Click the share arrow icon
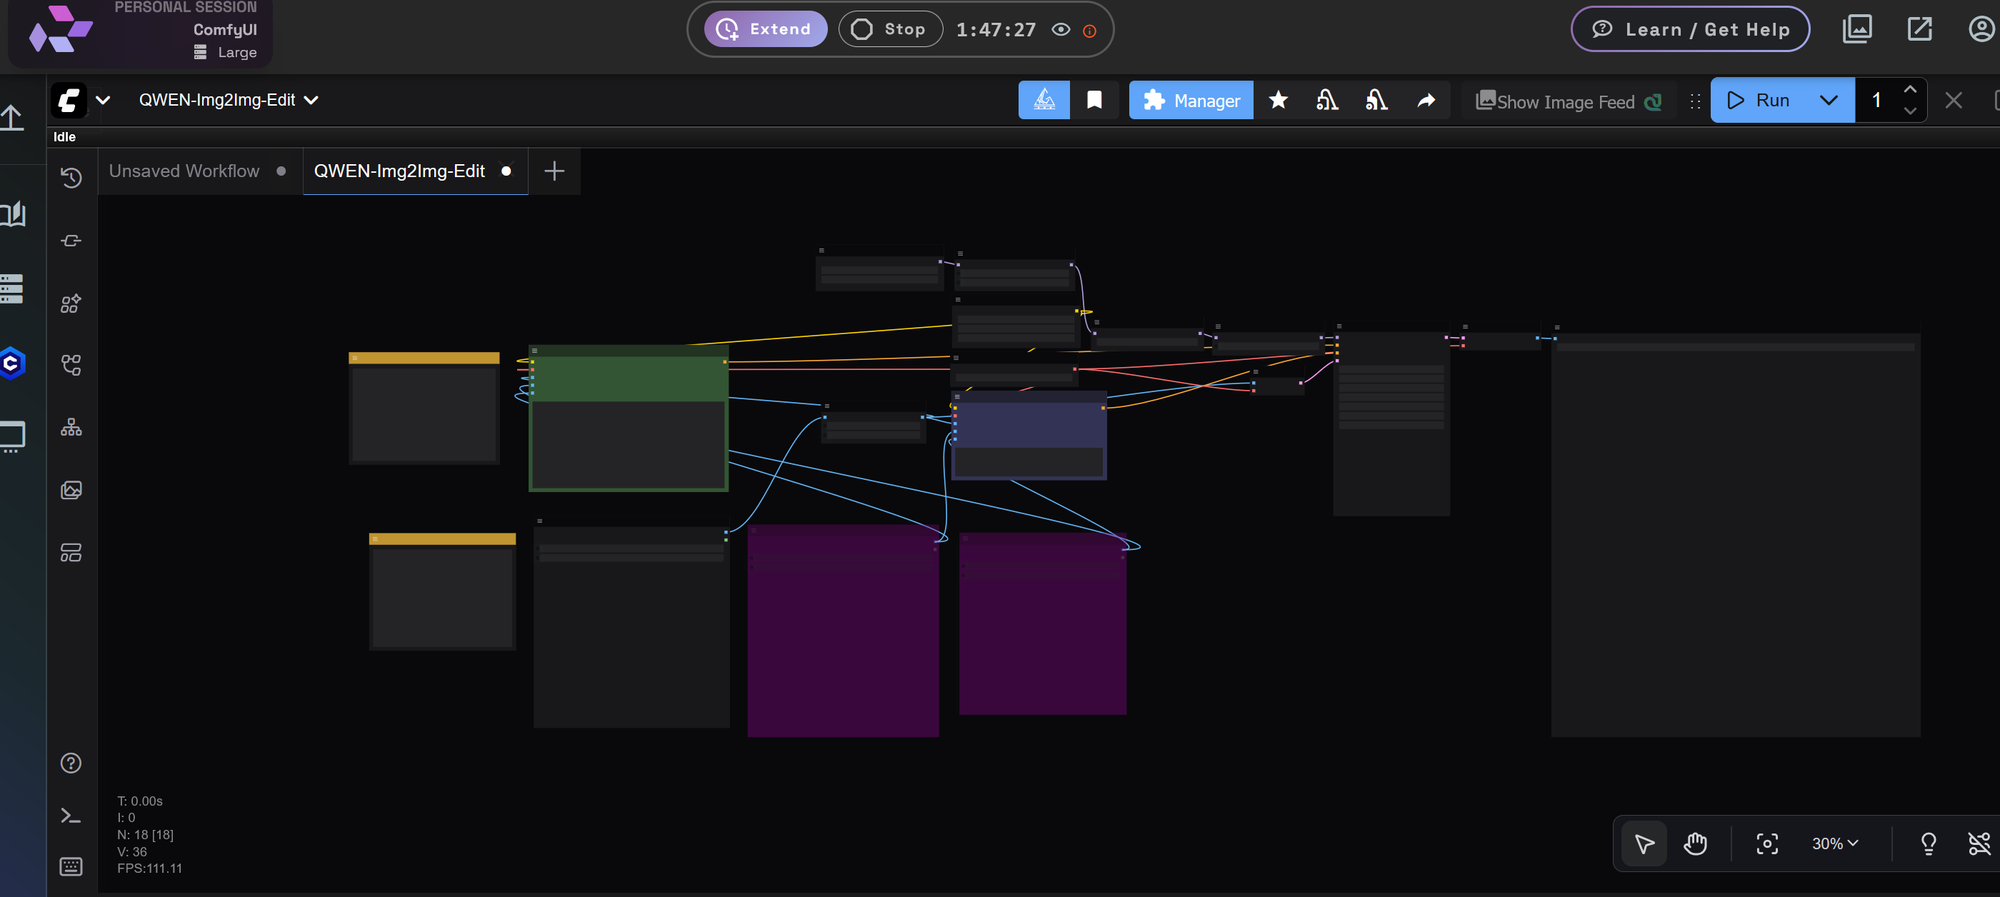This screenshot has width=2000, height=897. tap(1426, 100)
